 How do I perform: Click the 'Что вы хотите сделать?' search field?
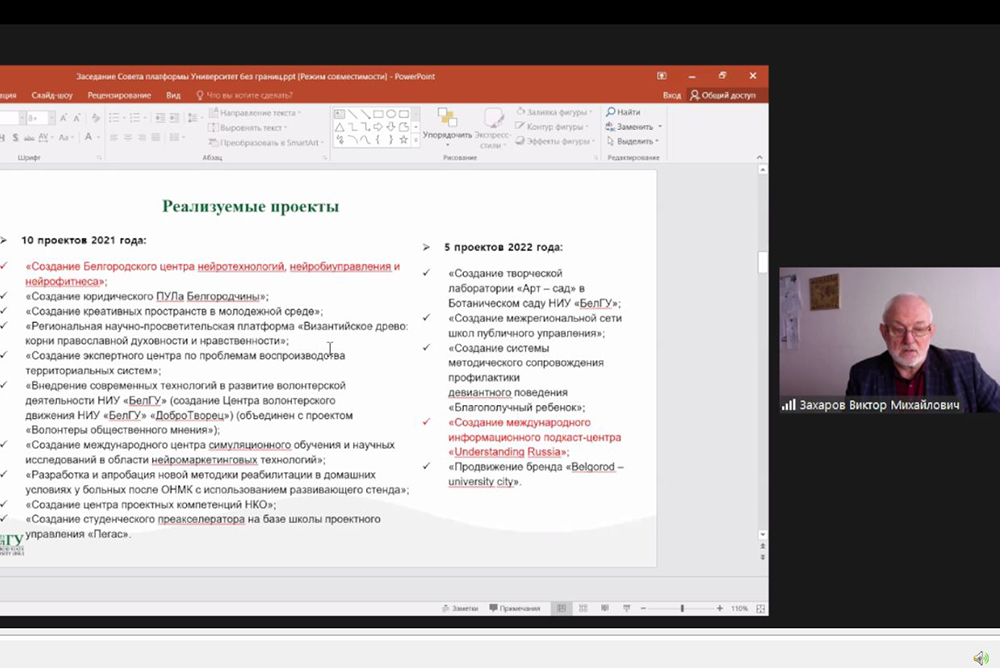pos(249,95)
